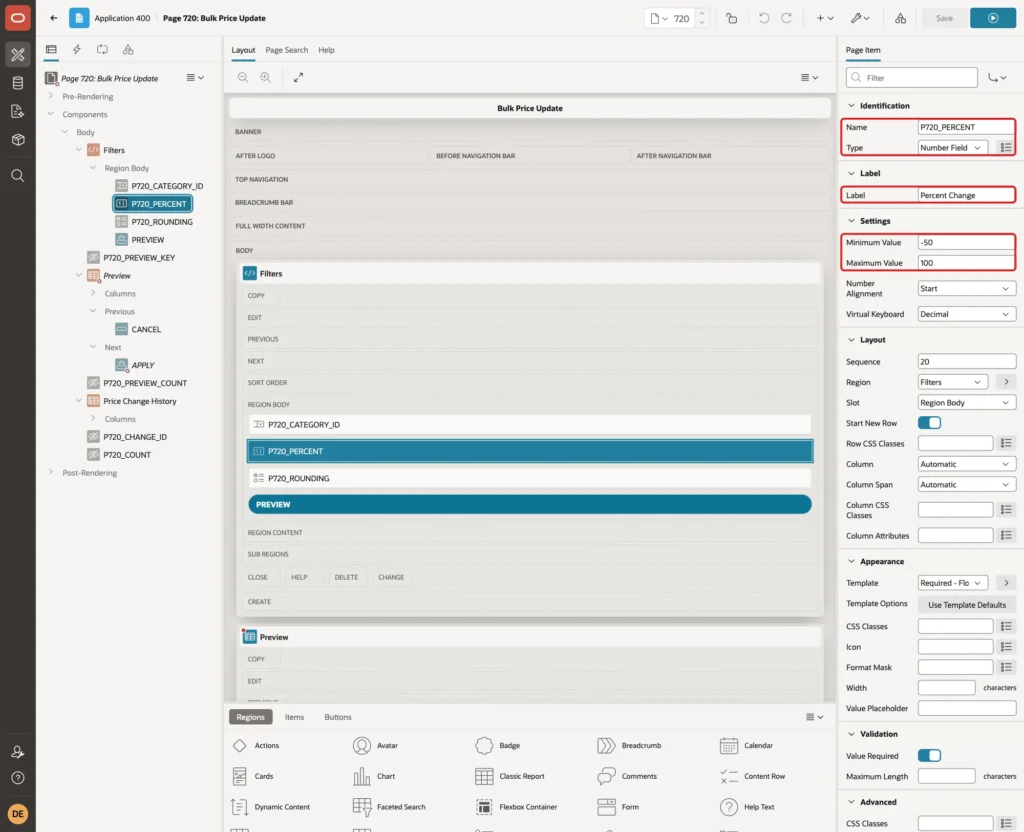Image resolution: width=1024 pixels, height=832 pixels.
Task: Switch to Page Shared Components tab icon
Action: (x=128, y=50)
